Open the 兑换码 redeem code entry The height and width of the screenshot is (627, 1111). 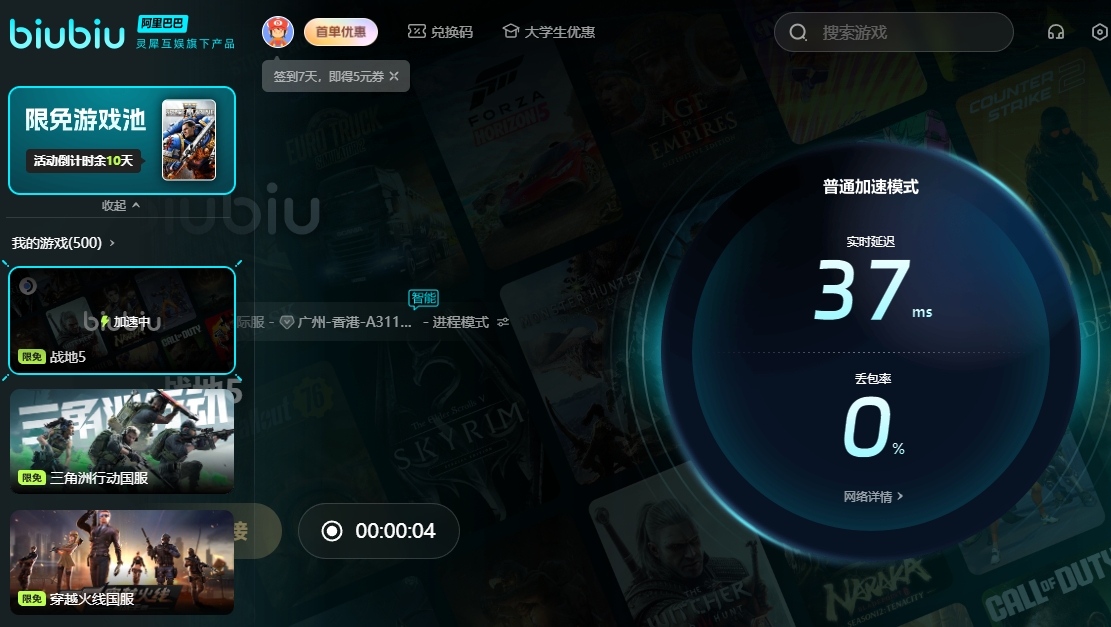[440, 32]
